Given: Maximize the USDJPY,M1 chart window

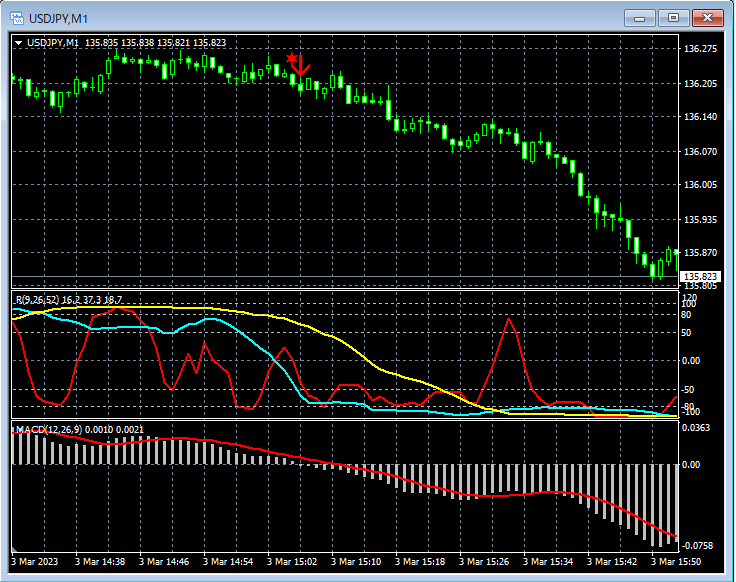Looking at the screenshot, I should 673,18.
